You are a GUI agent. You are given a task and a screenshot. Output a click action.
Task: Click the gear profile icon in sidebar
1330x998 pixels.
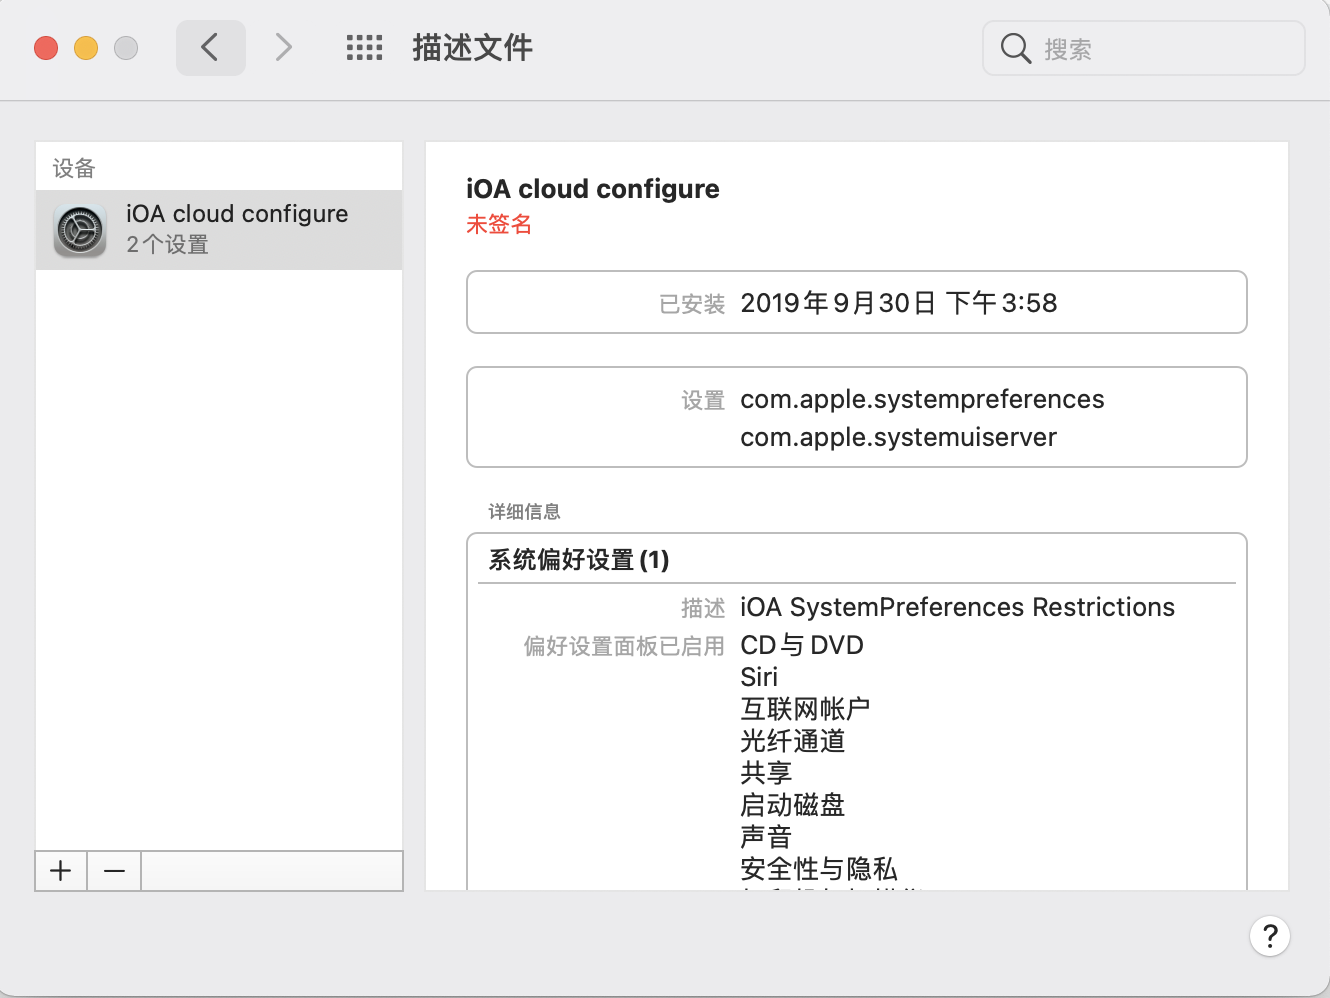(x=80, y=230)
